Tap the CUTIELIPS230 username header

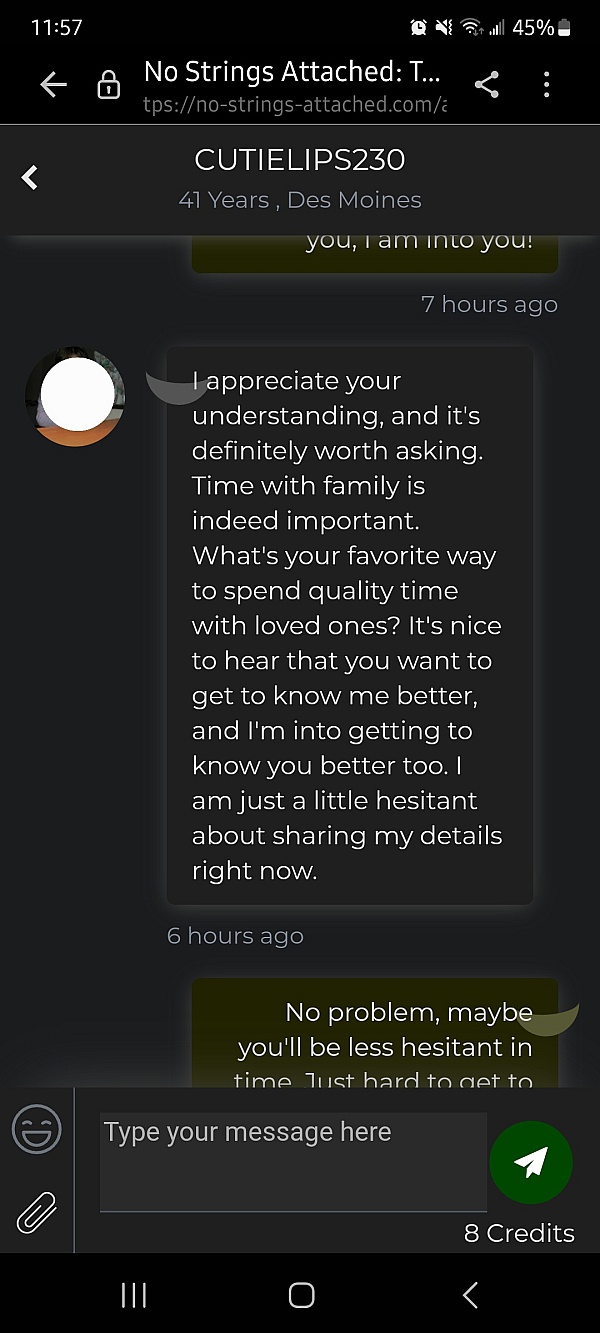(300, 160)
